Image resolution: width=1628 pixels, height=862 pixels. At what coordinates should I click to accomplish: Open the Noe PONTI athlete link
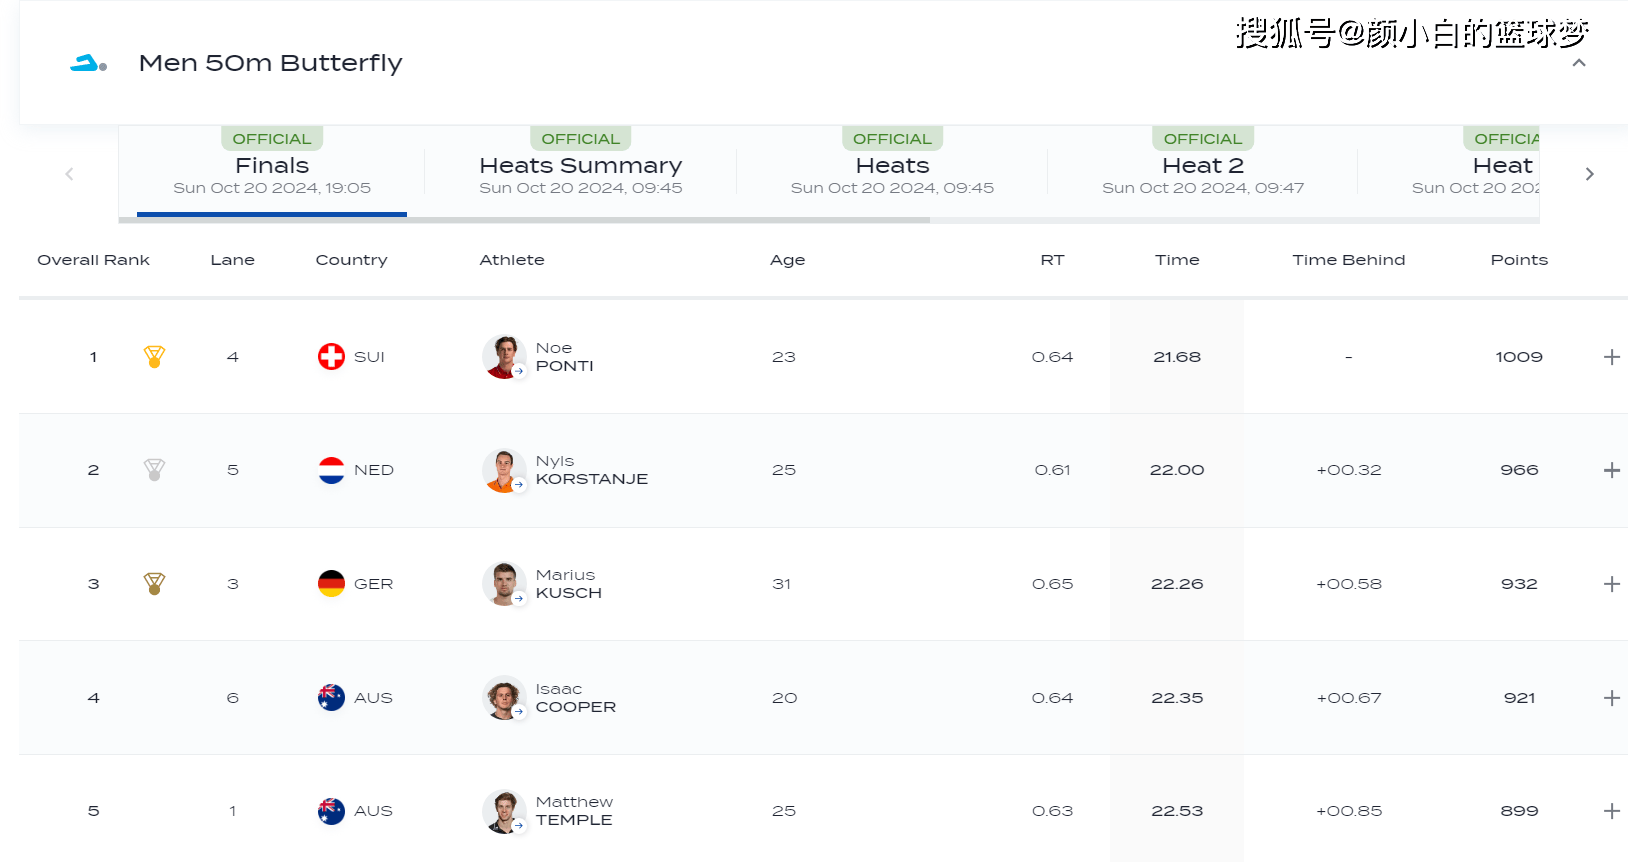565,357
